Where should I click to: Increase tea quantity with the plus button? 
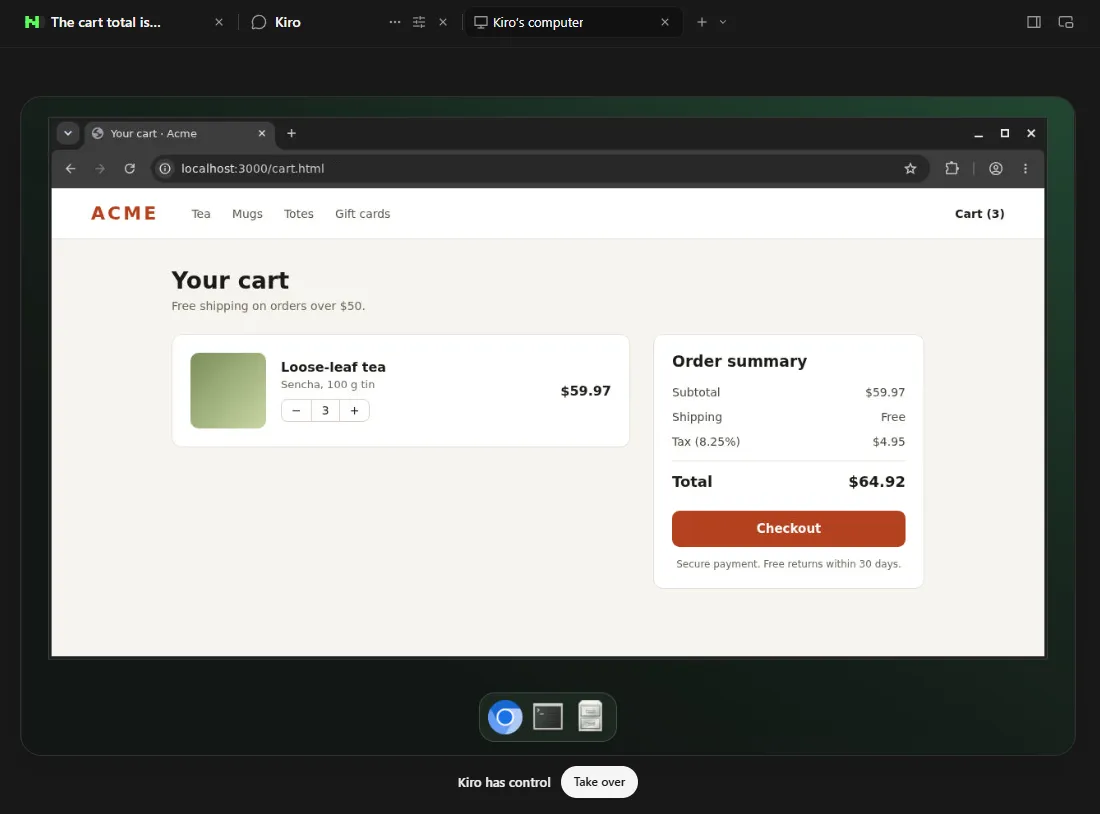(354, 411)
